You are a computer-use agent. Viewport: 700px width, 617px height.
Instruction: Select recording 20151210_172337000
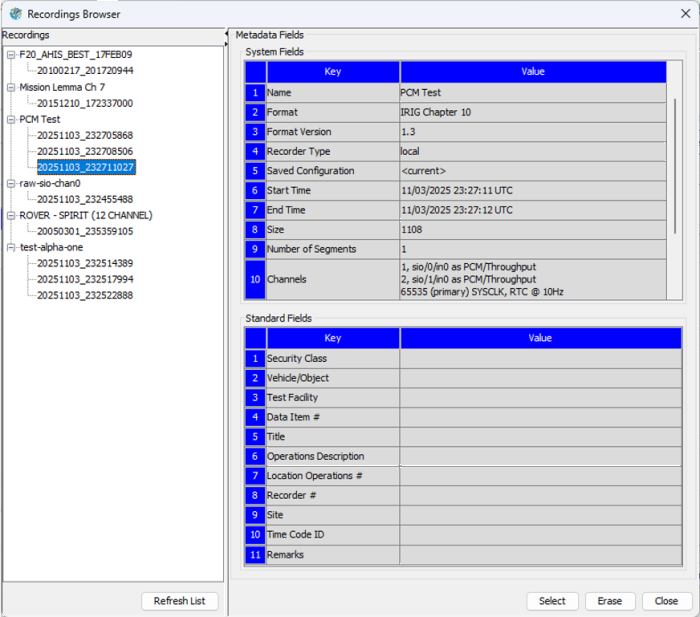click(85, 103)
